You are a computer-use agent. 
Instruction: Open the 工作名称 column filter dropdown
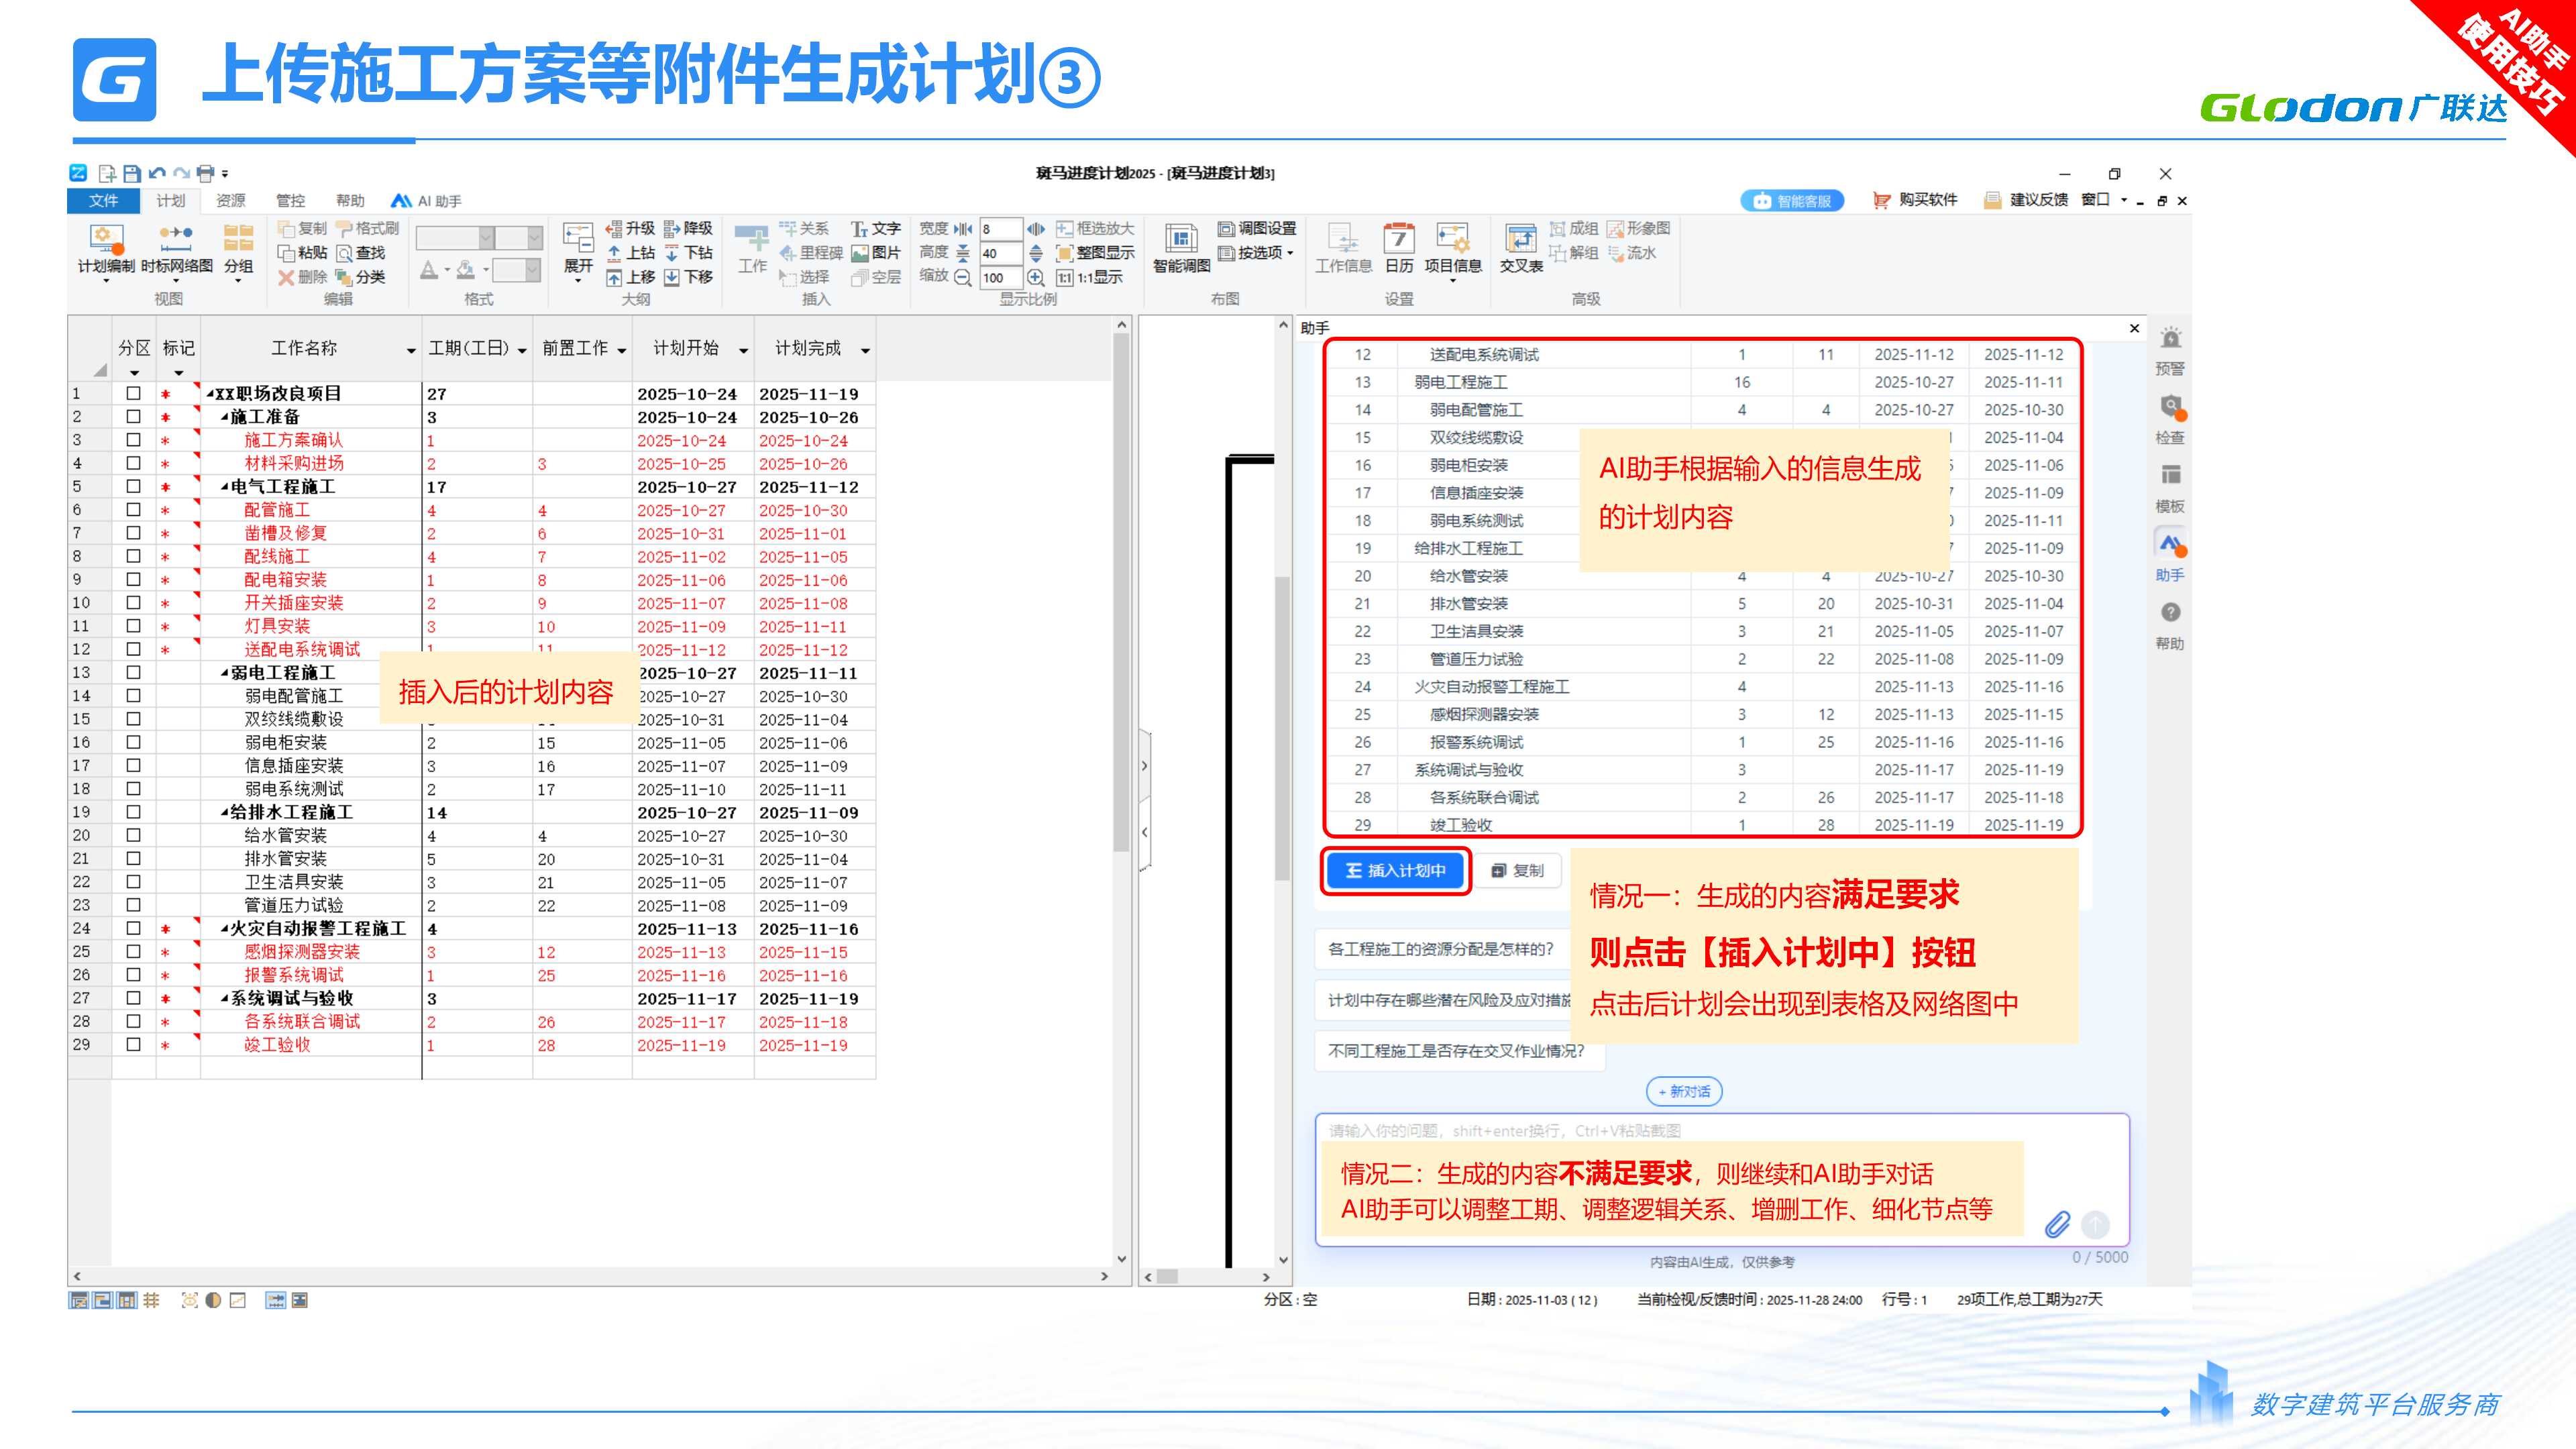pos(411,350)
